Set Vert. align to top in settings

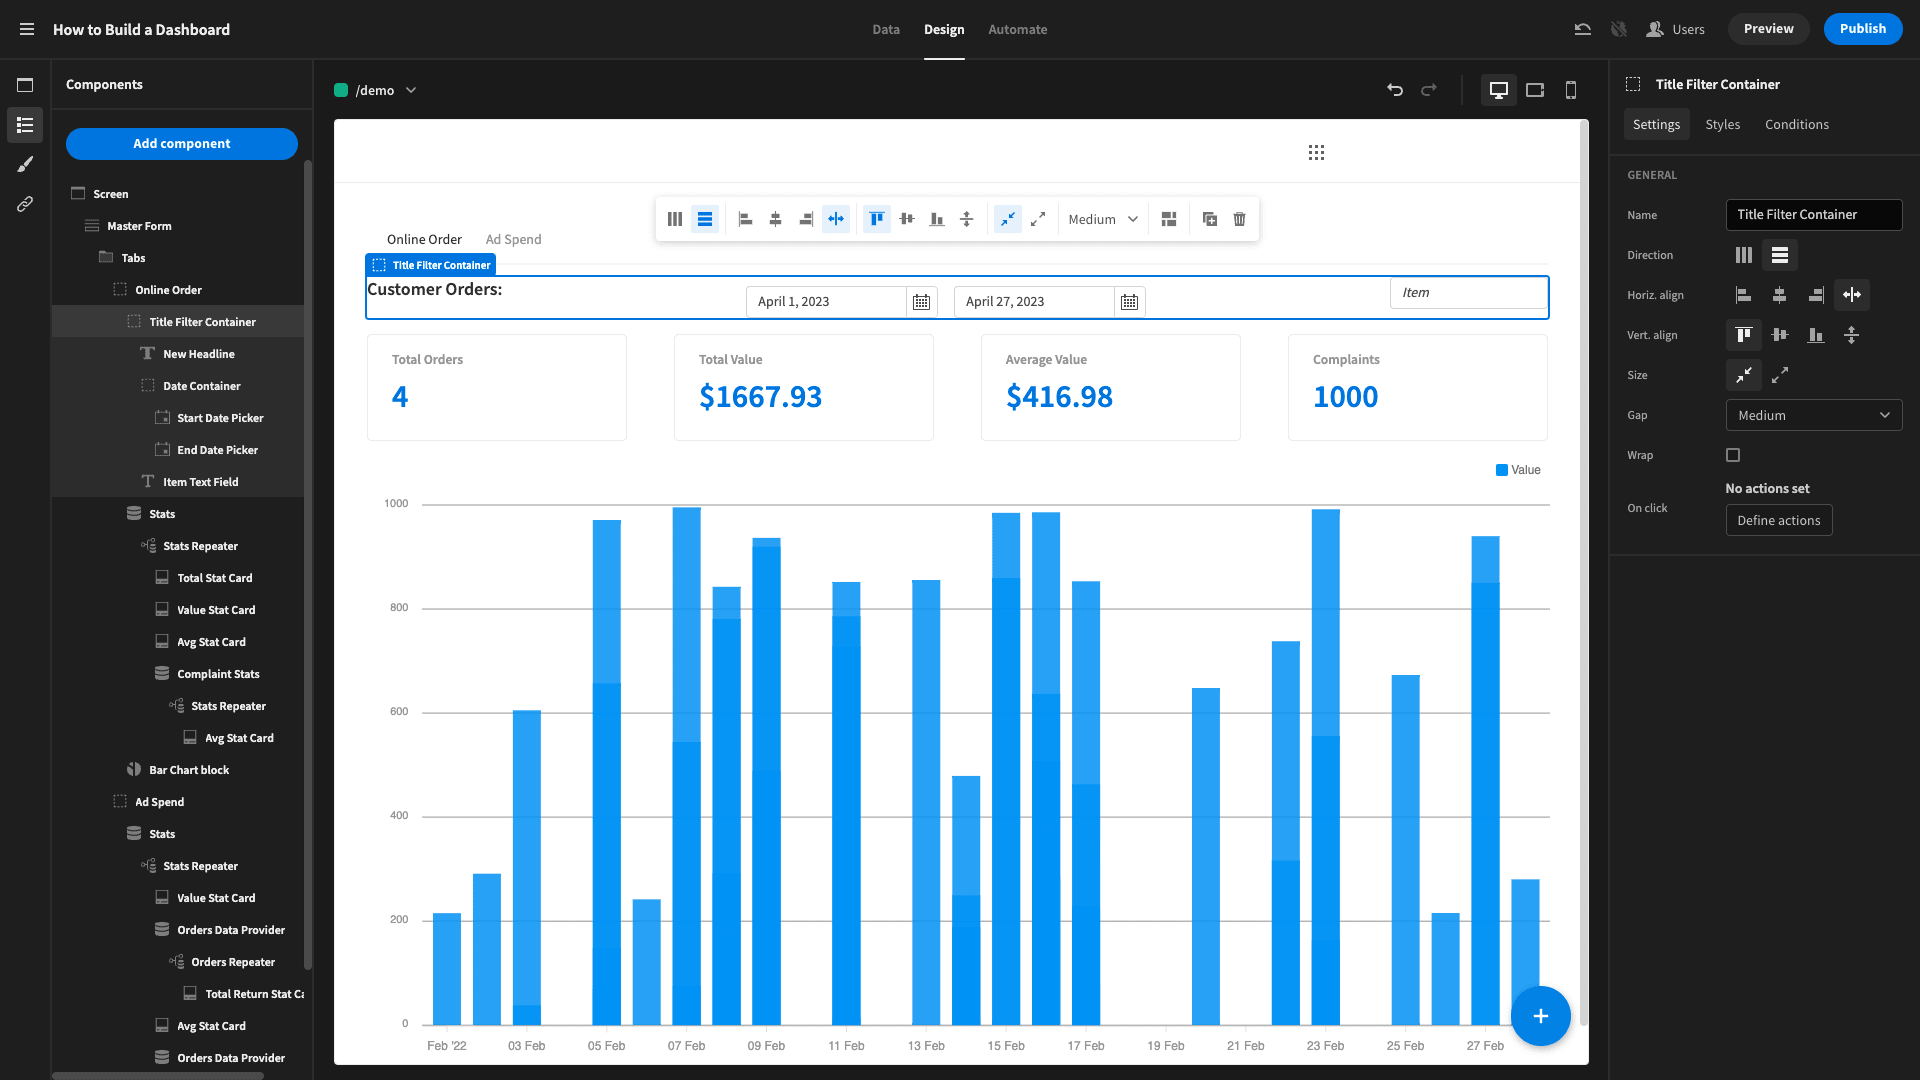tap(1744, 335)
